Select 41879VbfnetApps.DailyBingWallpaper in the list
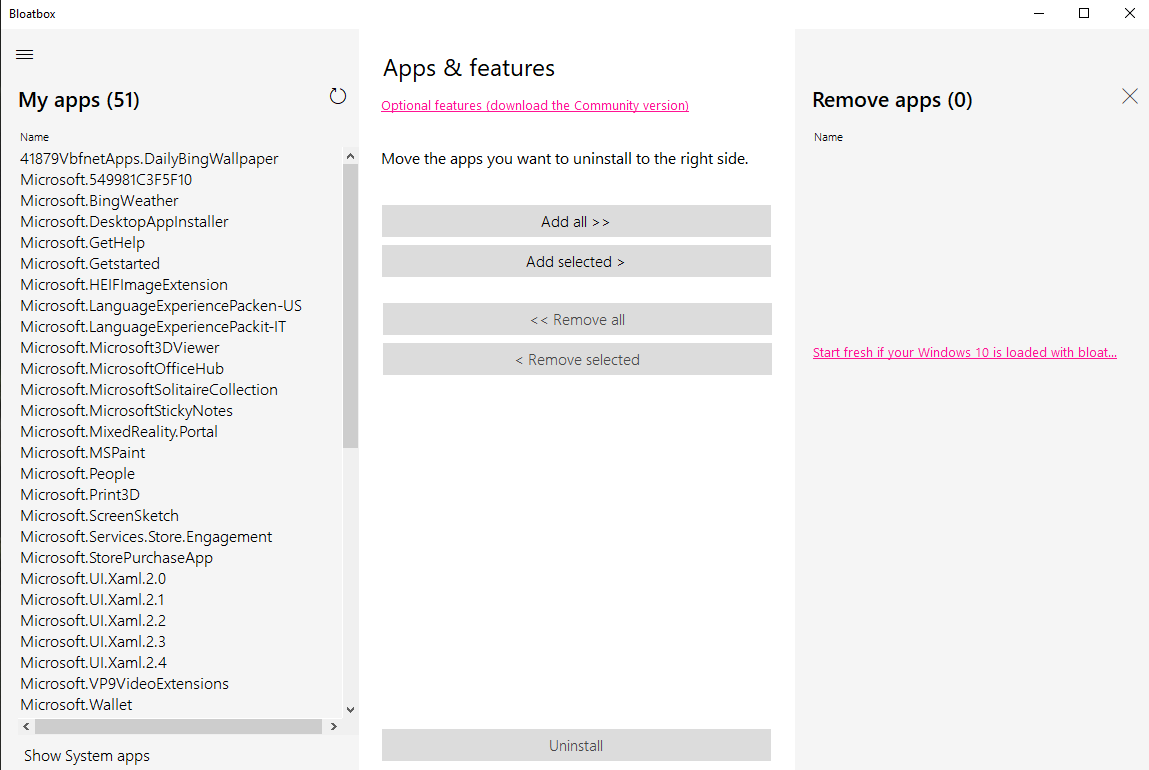This screenshot has width=1149, height=770. coord(149,159)
